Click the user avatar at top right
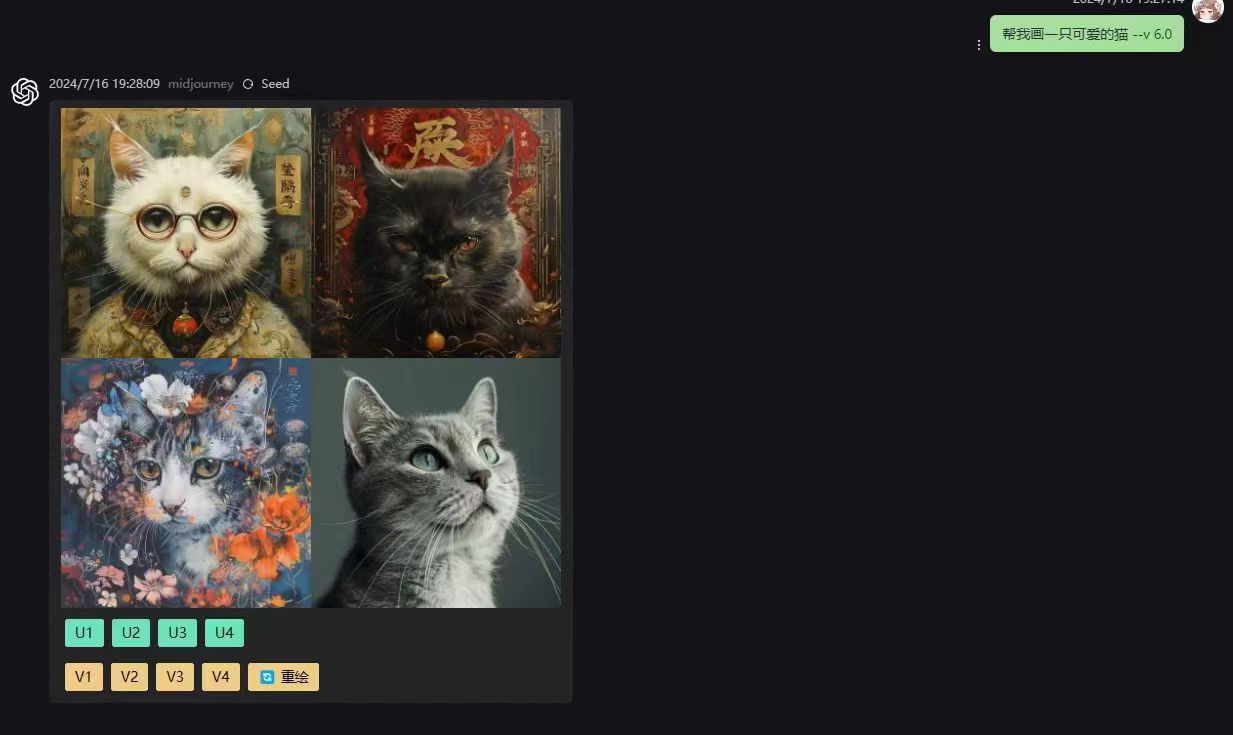Screen dimensions: 1233x735 click(1207, 9)
